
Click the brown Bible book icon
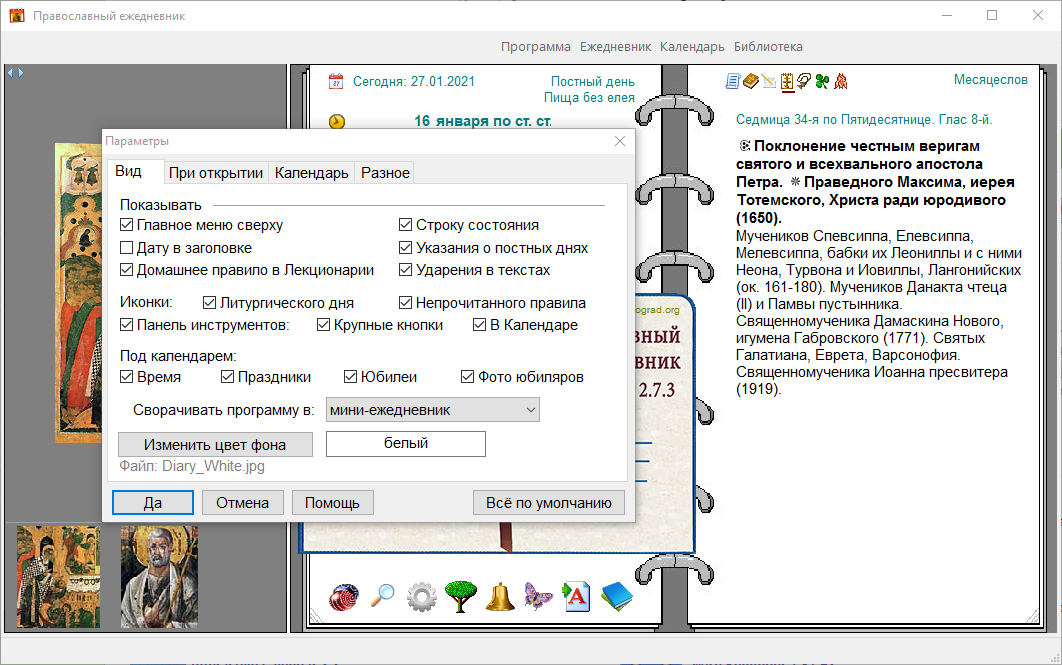(x=750, y=82)
